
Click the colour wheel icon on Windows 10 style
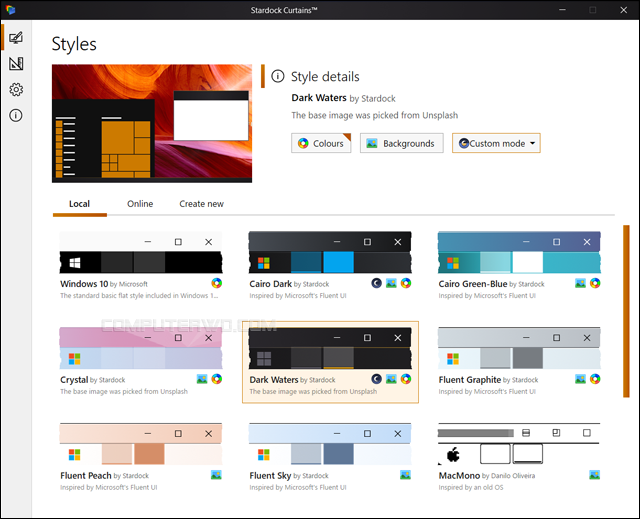coord(216,283)
